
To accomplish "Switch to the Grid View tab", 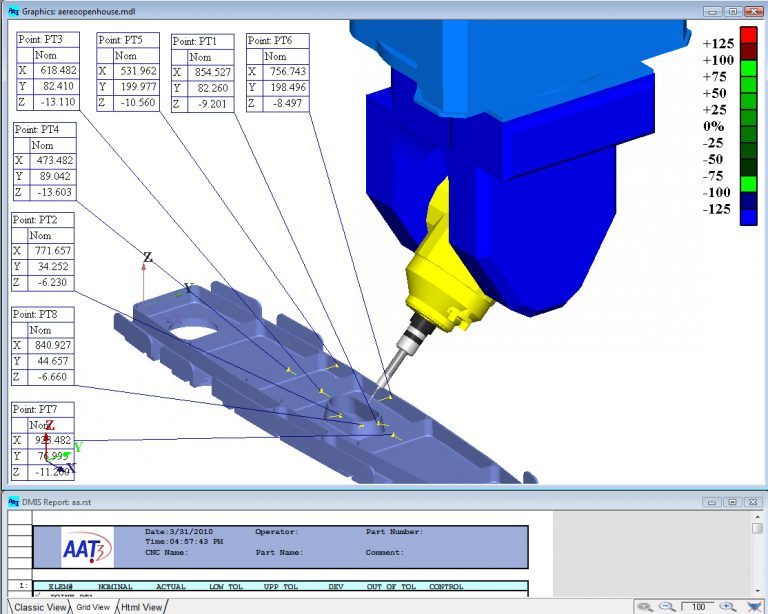I will pyautogui.click(x=93, y=607).
